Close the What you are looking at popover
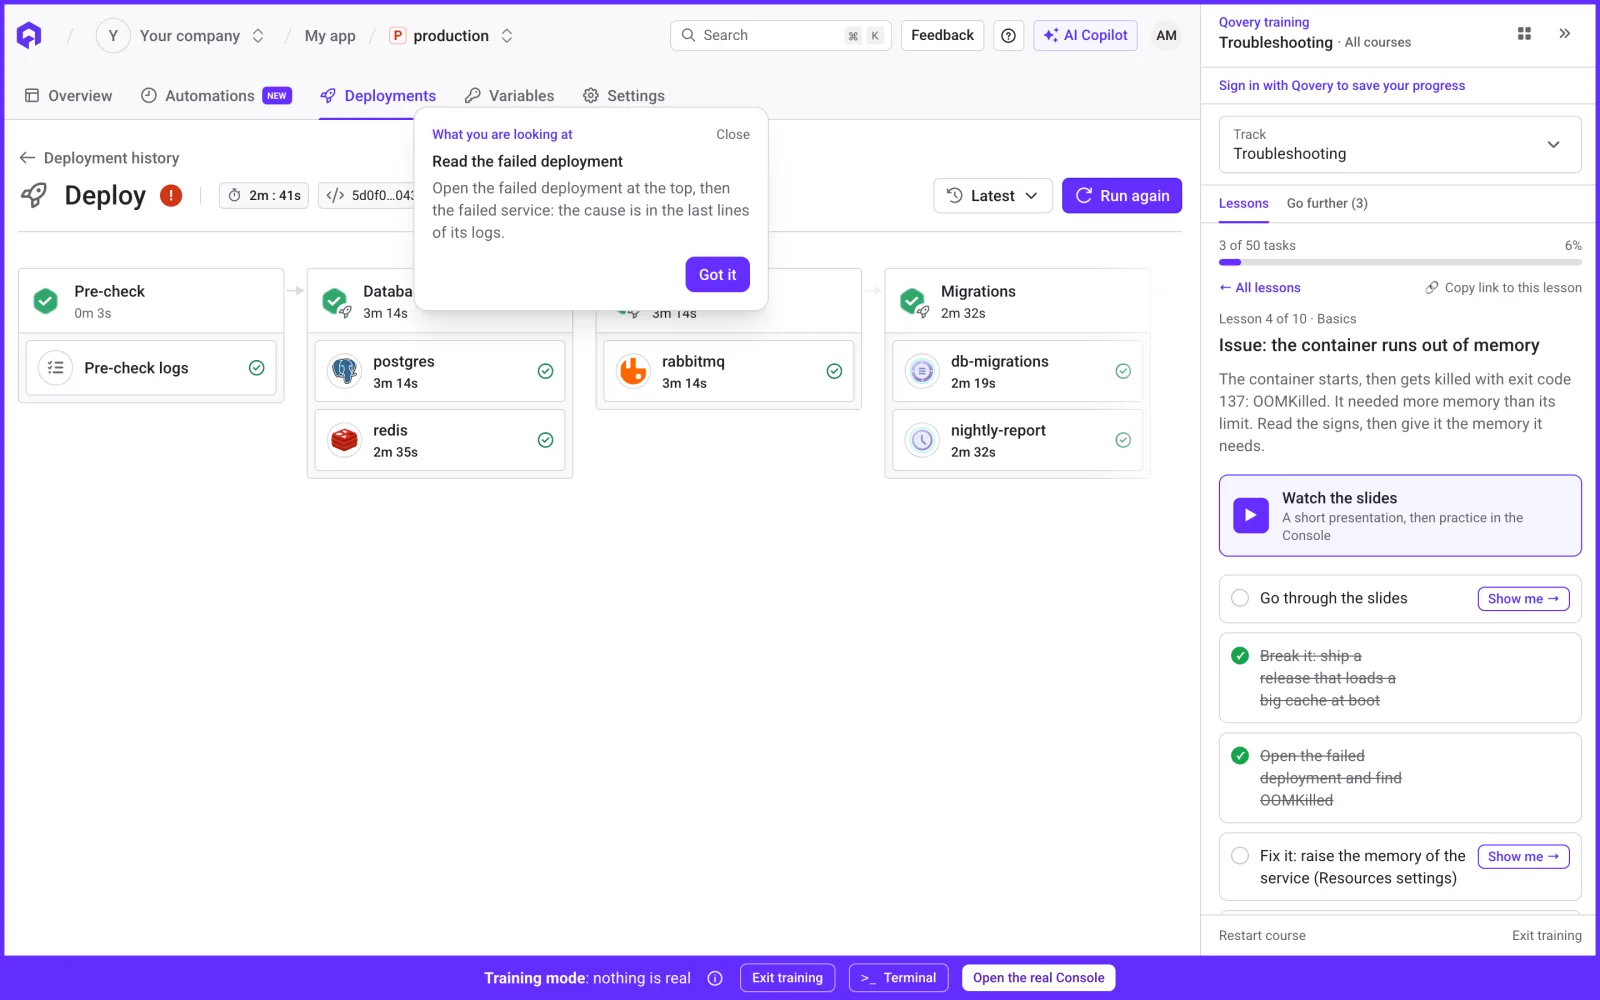 point(733,134)
